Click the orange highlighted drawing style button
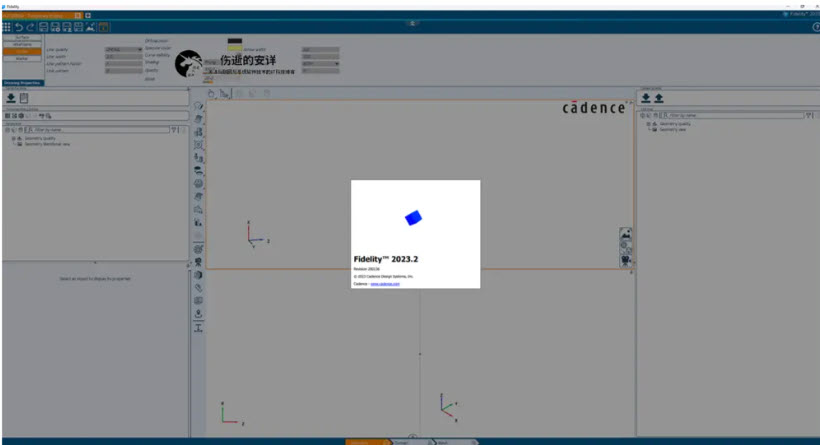 coord(22,51)
